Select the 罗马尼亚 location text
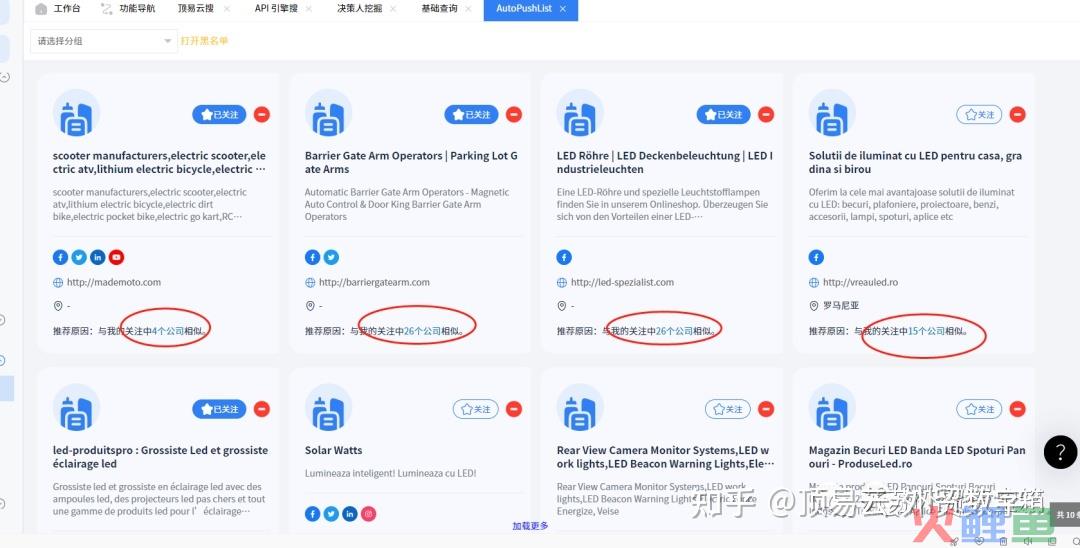1080x548 pixels. (841, 306)
